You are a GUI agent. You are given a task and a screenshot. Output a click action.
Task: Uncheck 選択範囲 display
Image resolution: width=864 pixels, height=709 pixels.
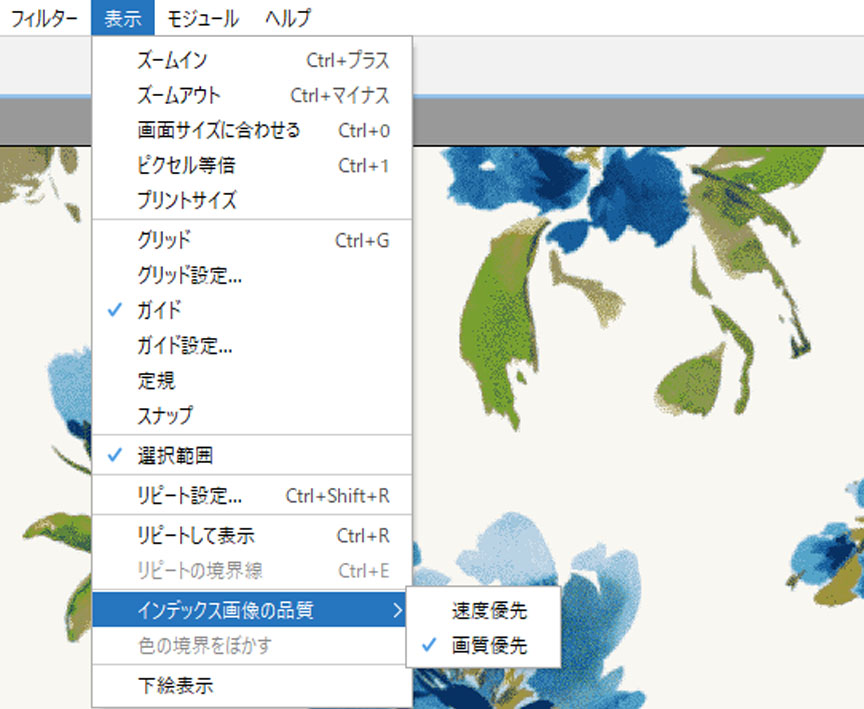252,456
